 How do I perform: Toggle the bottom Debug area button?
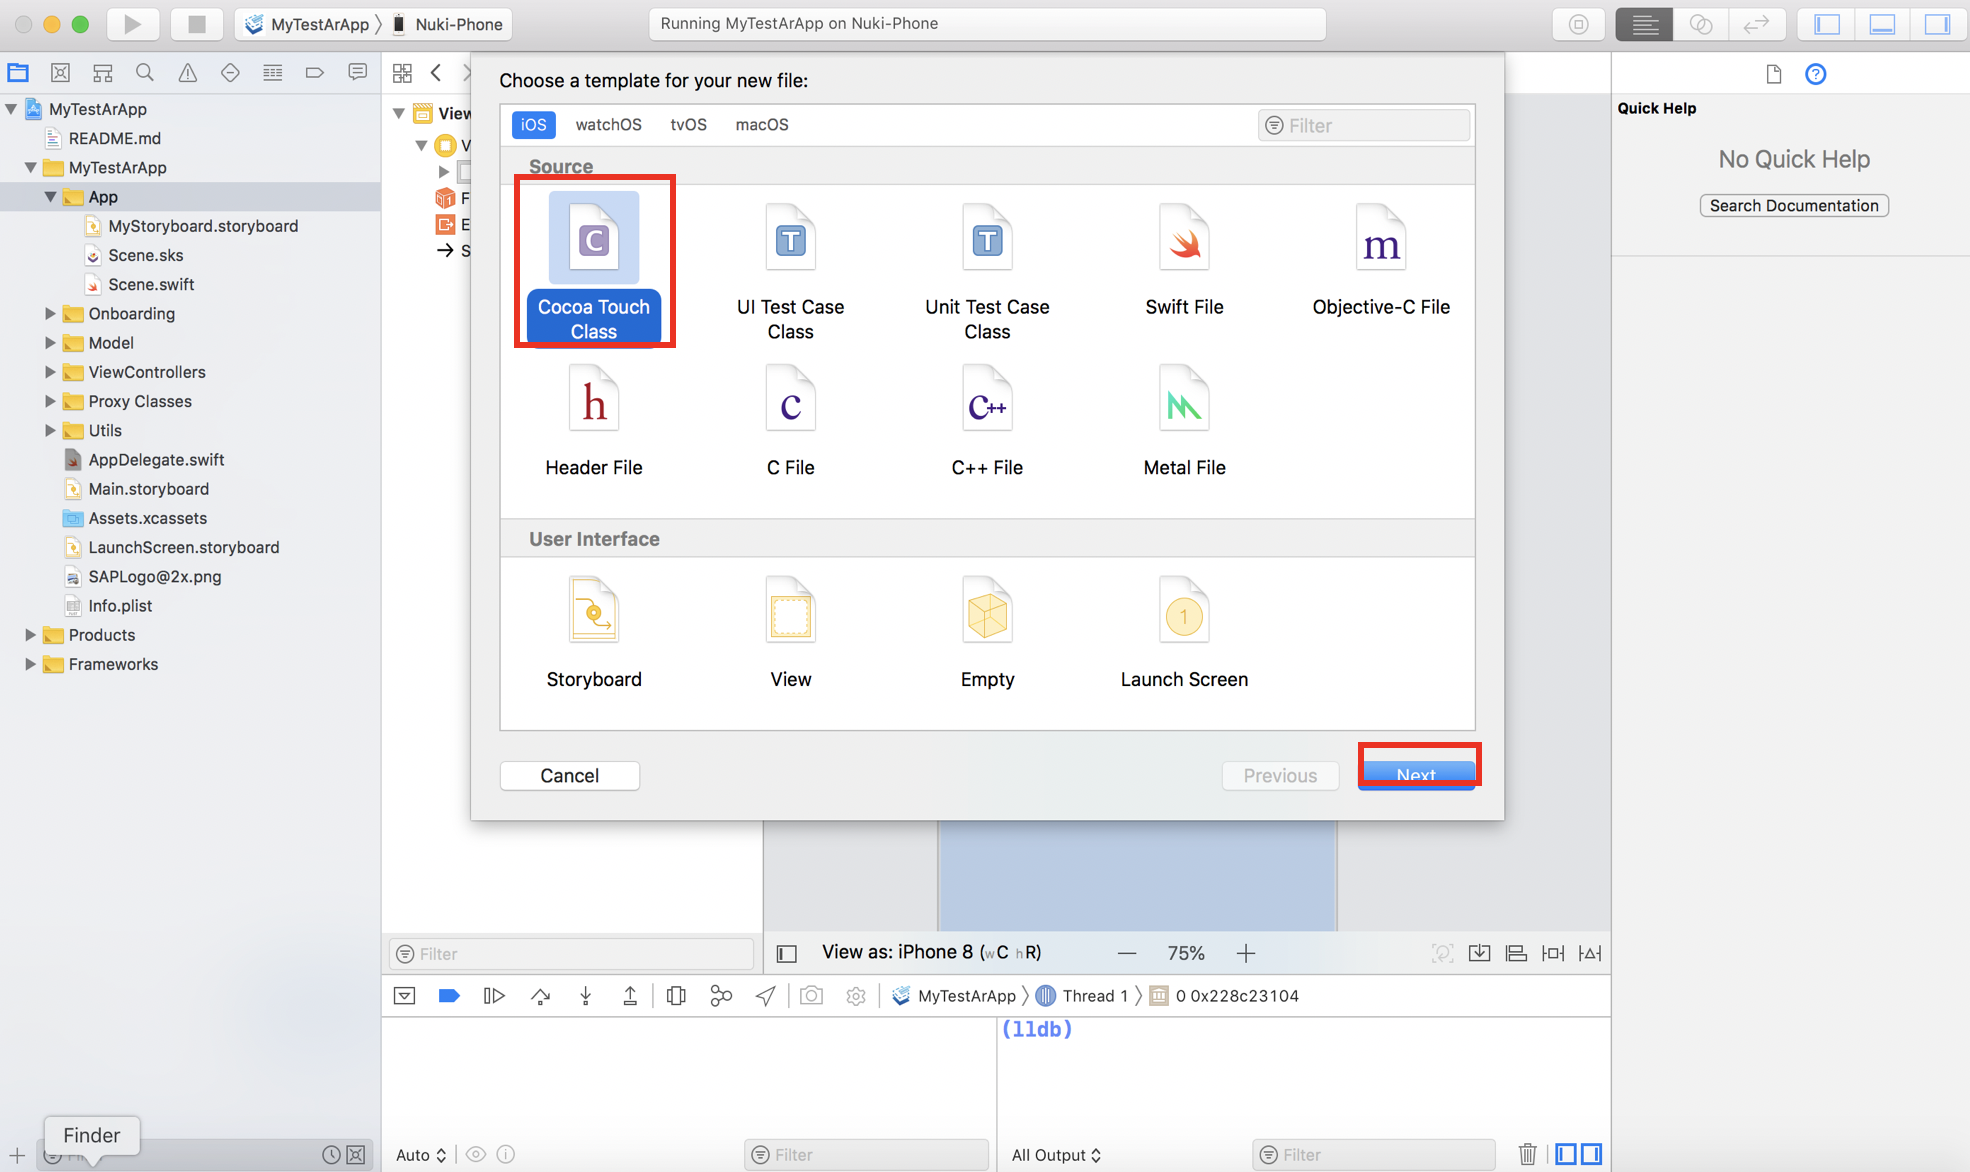pyautogui.click(x=1882, y=24)
